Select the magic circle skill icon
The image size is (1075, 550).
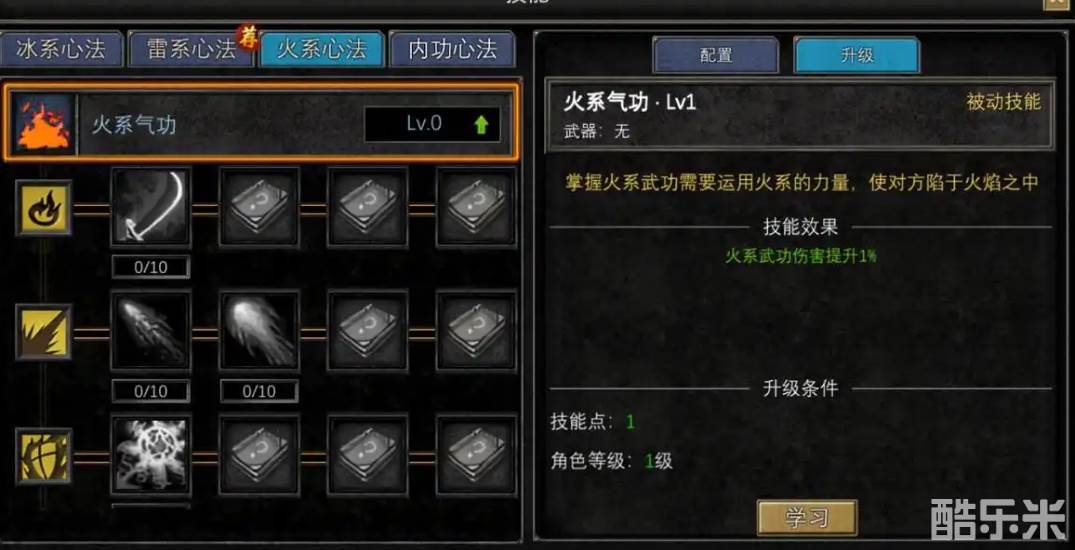[151, 455]
